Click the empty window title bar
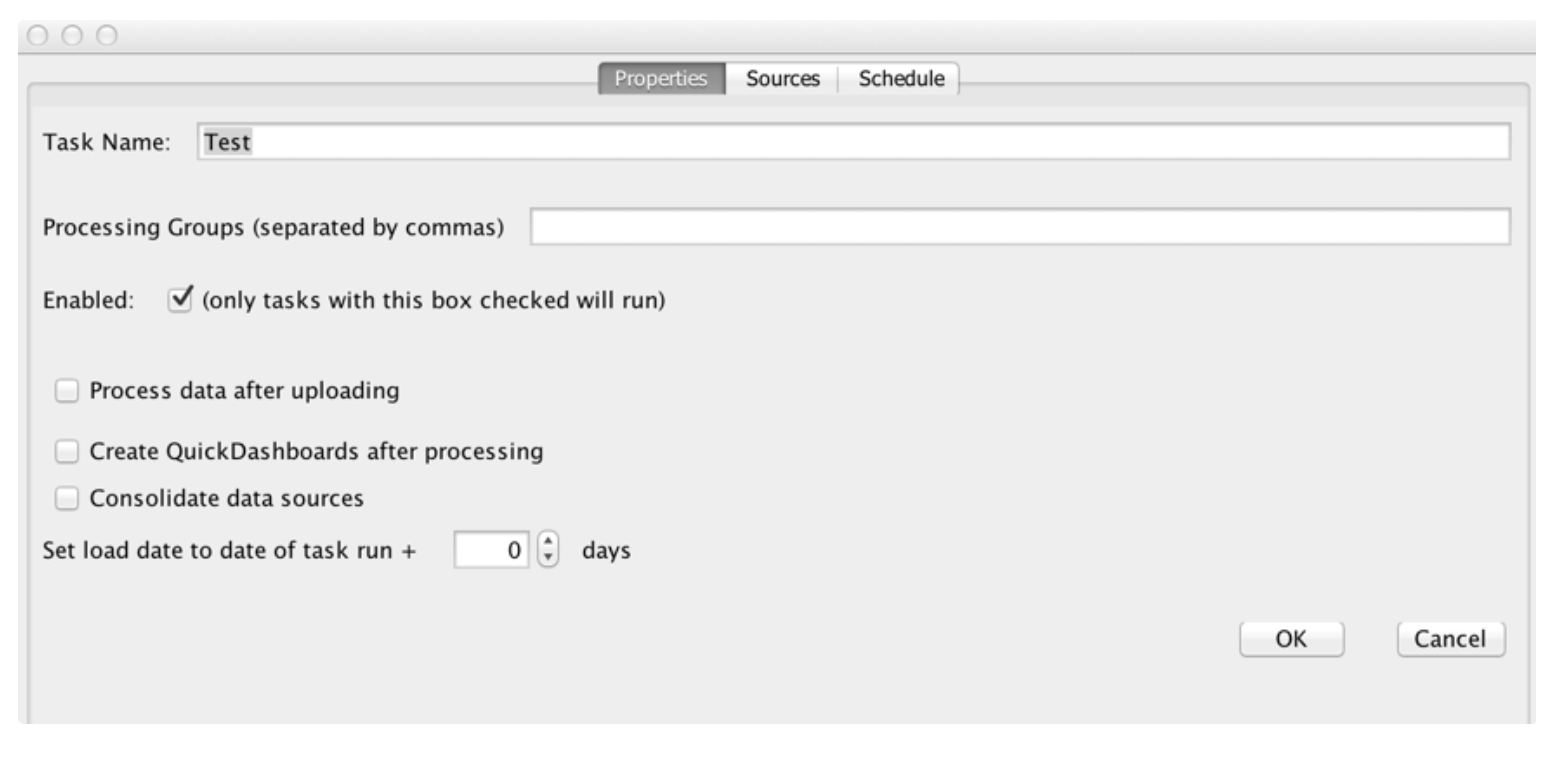Screen dimensions: 1560x774 [x=780, y=36]
